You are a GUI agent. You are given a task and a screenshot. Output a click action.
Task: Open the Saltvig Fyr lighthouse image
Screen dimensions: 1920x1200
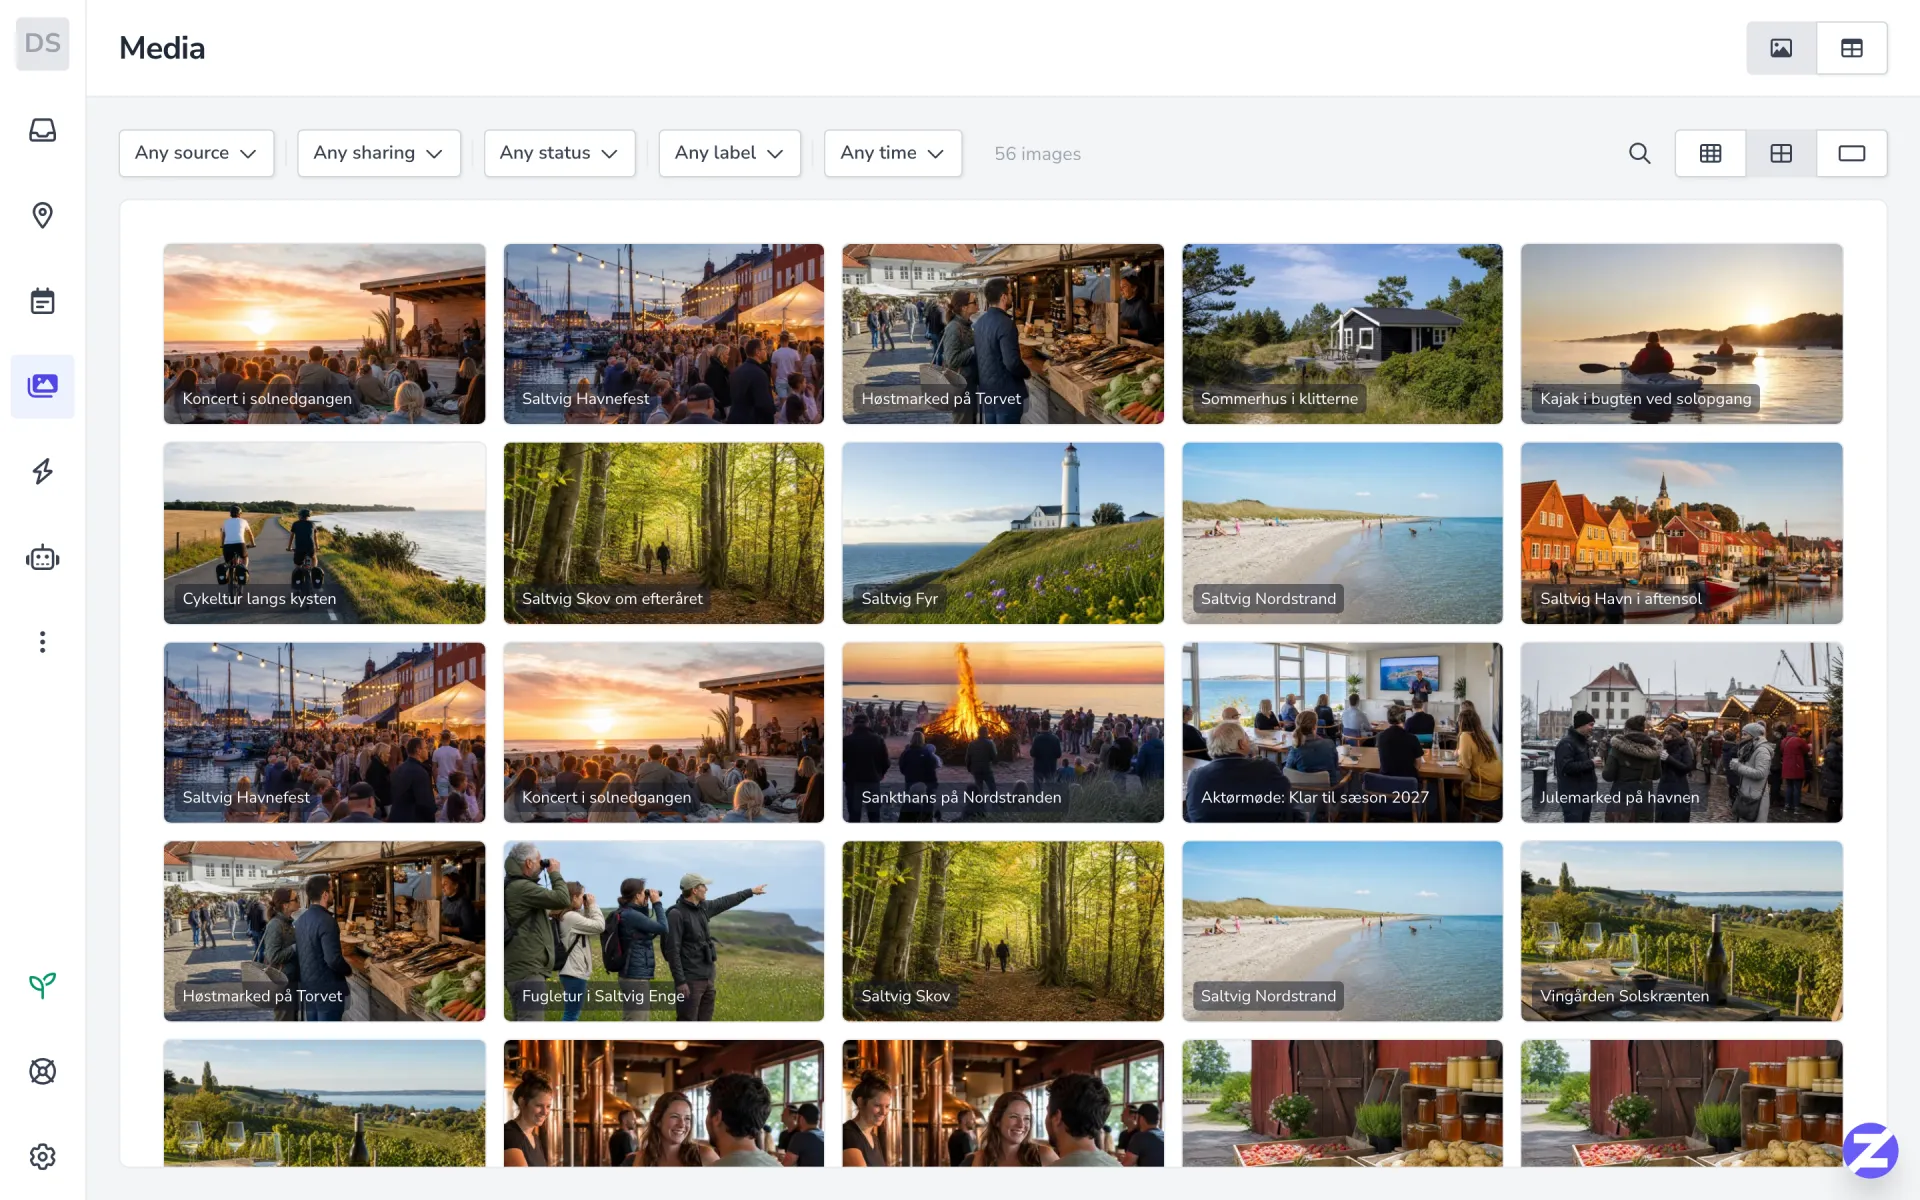click(1003, 533)
